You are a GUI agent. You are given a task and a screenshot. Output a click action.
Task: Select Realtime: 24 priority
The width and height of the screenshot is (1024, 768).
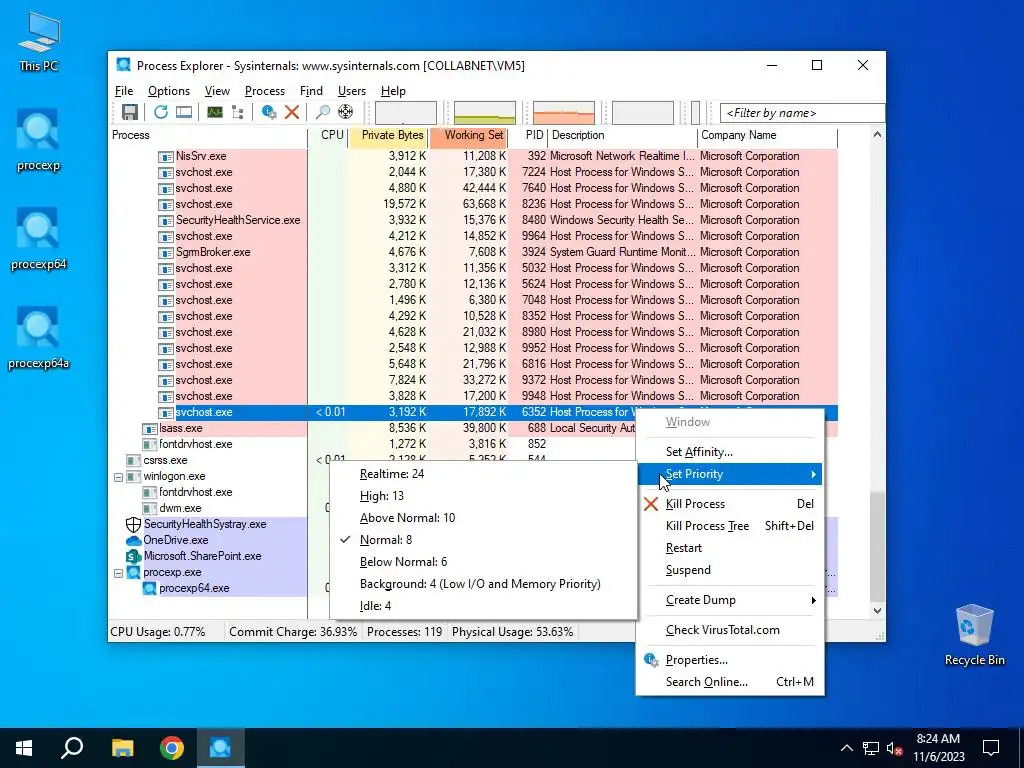click(x=483, y=474)
